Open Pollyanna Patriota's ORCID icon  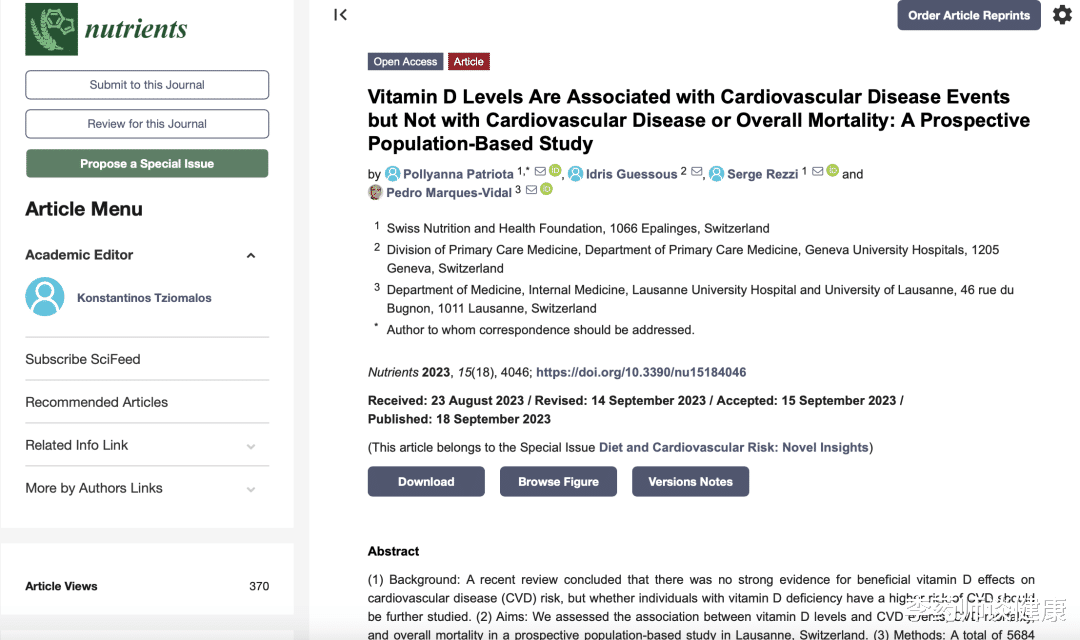coord(555,170)
